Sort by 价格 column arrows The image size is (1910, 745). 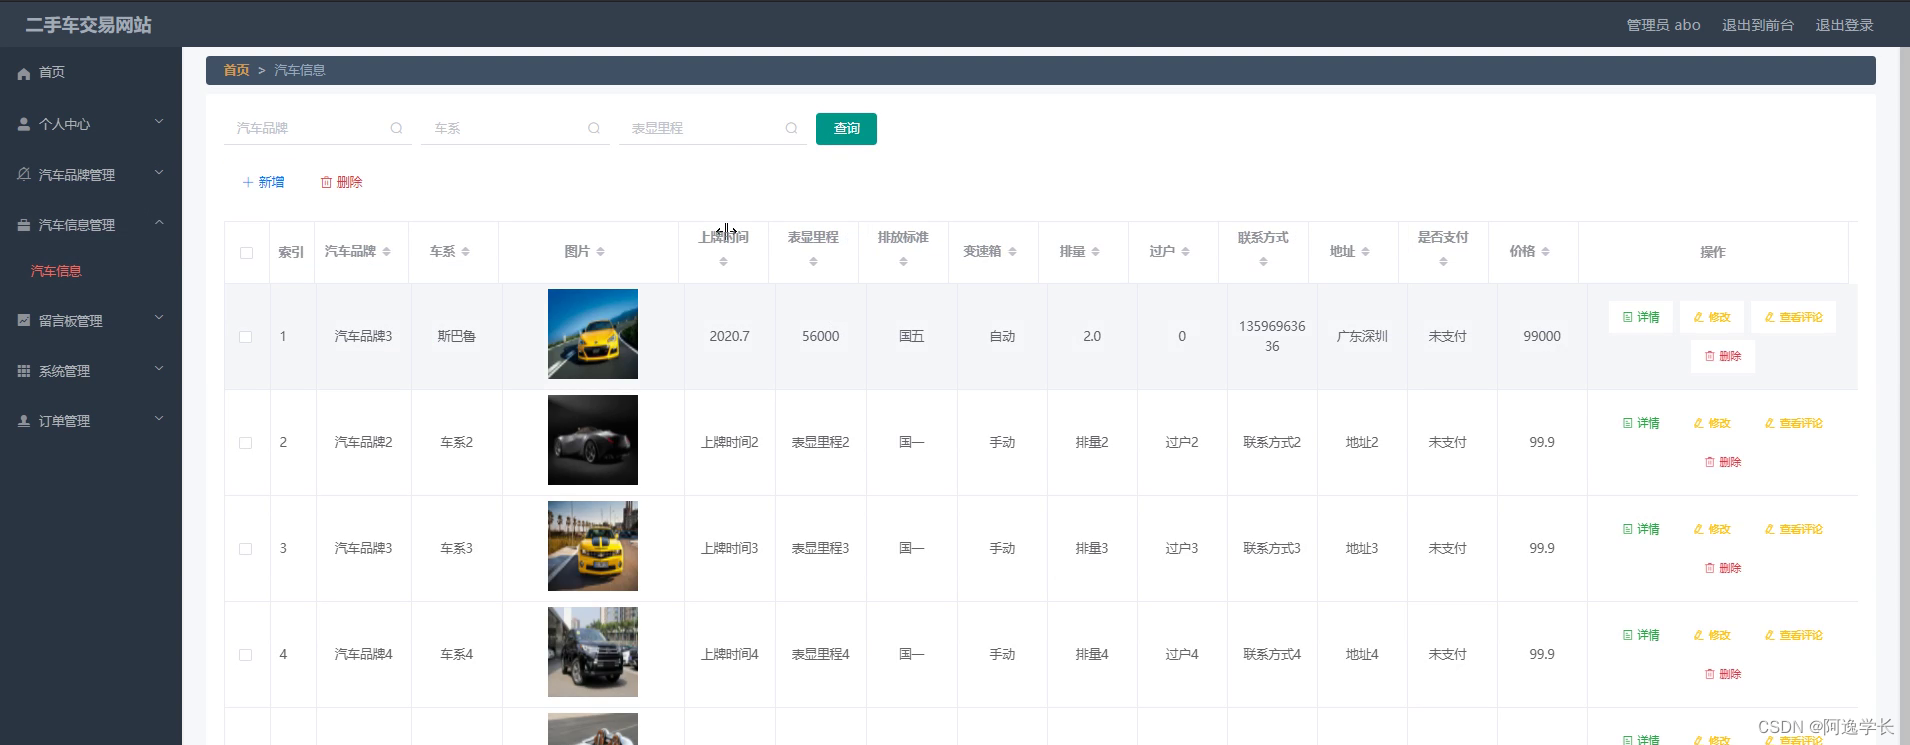point(1545,252)
